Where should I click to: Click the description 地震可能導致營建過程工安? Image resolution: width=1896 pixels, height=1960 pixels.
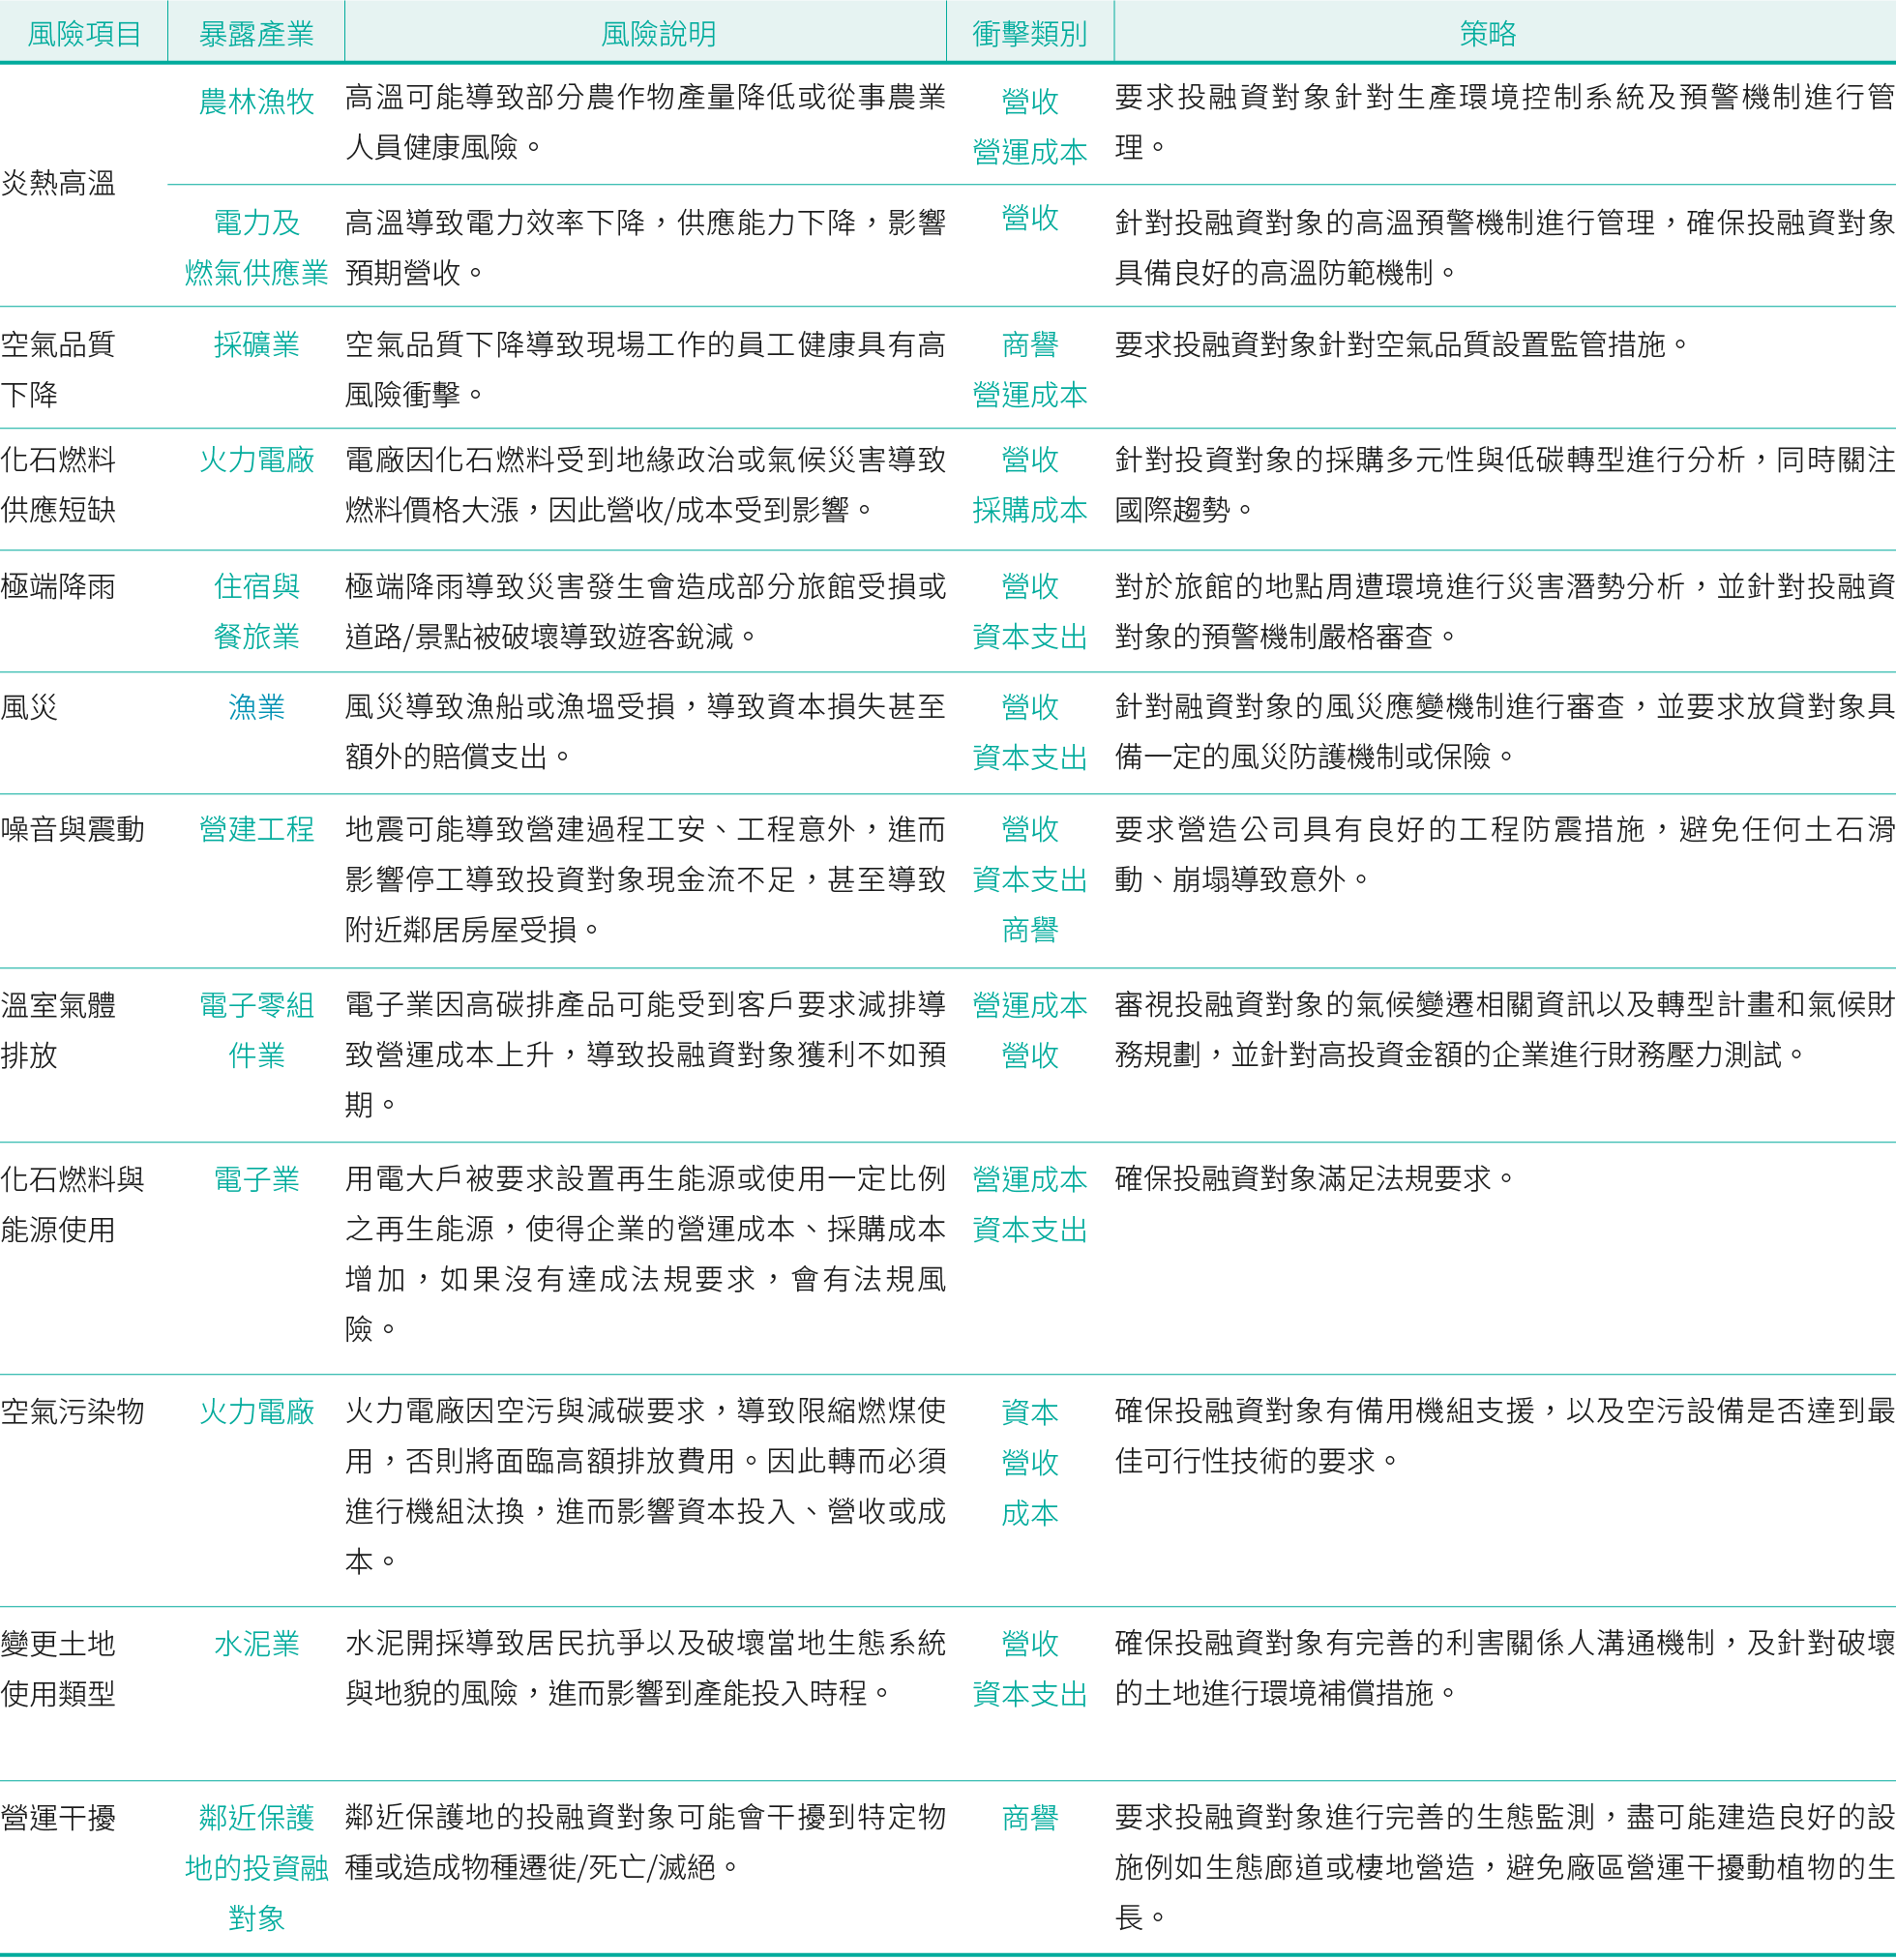(645, 879)
